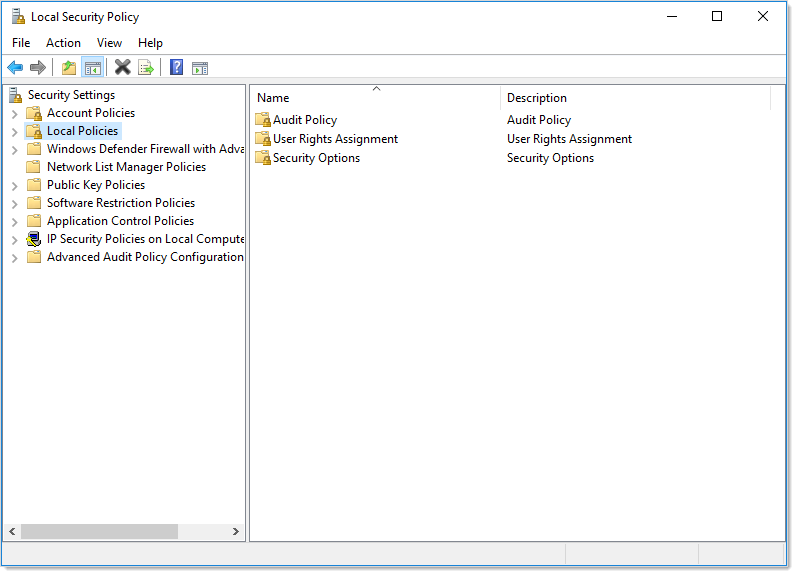This screenshot has width=796, height=575.
Task: Click tree pane horizontal scrollbar left arrow
Action: pyautogui.click(x=12, y=531)
